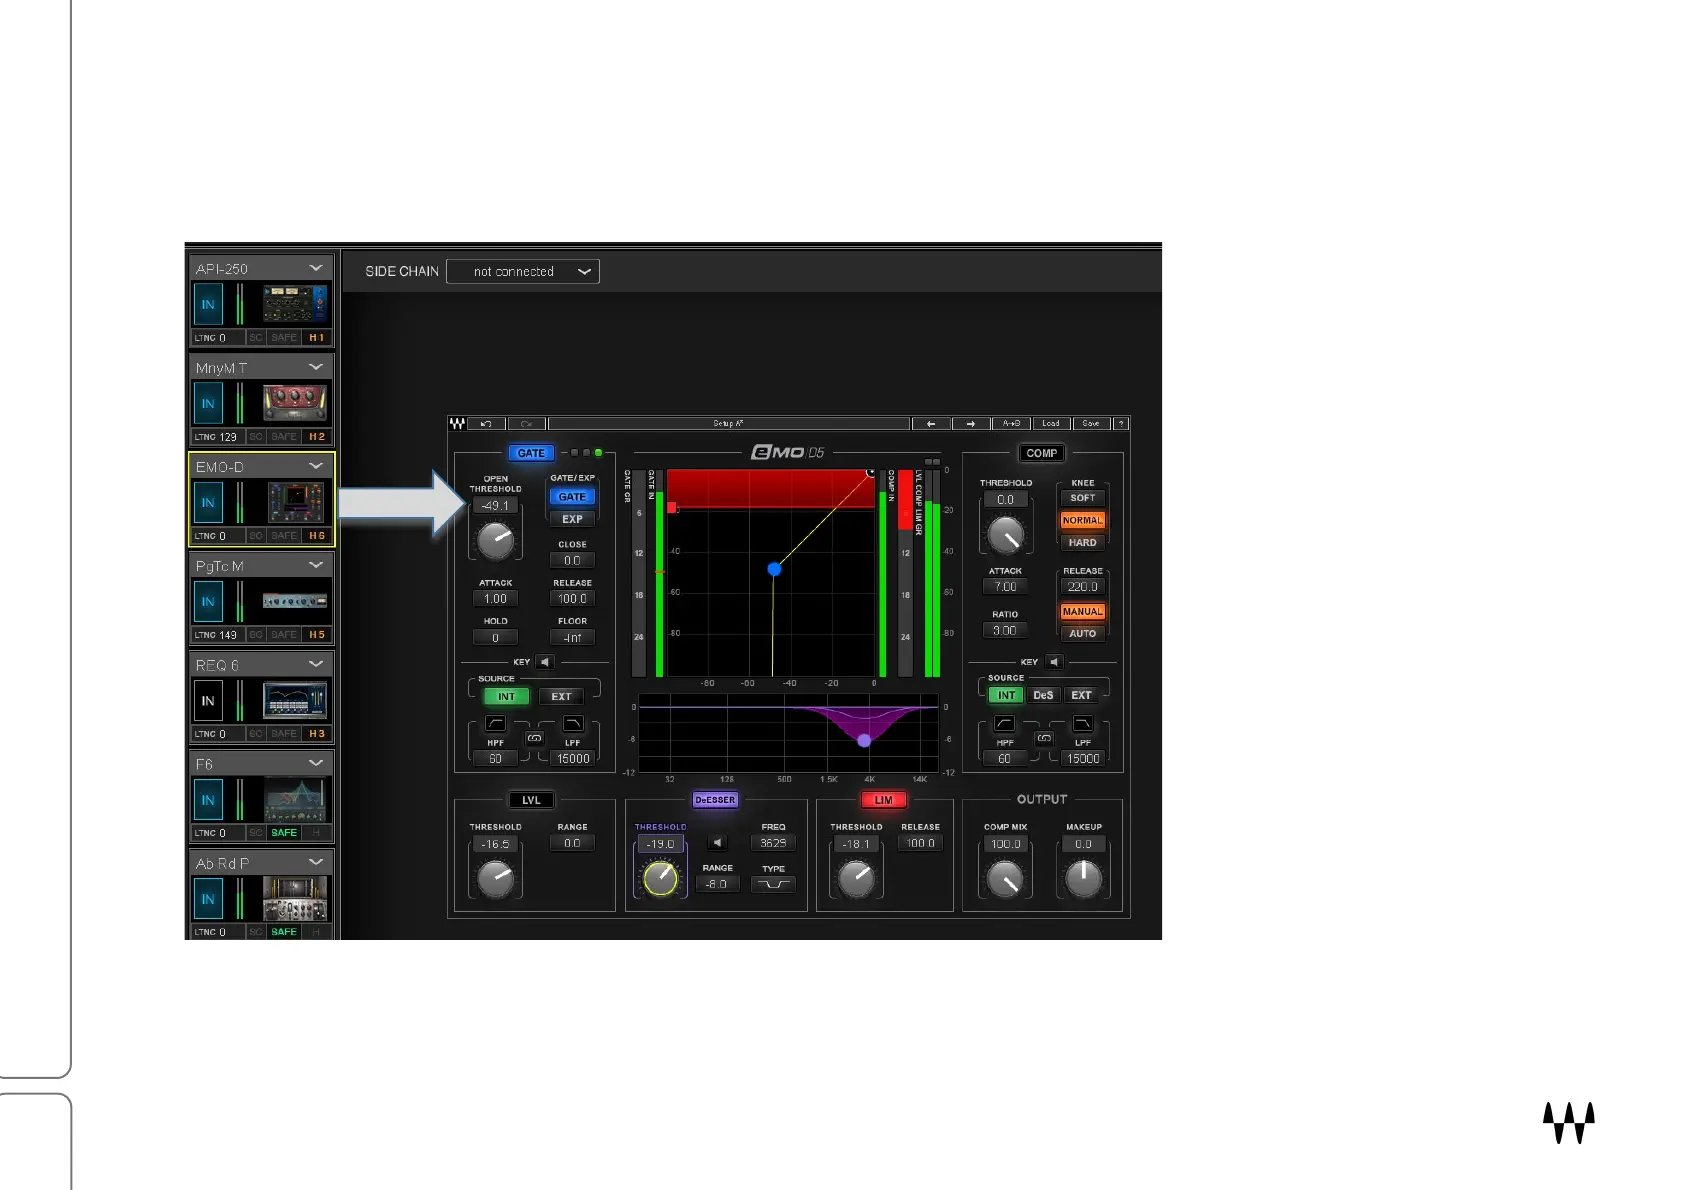Image resolution: width=1682 pixels, height=1190 pixels.
Task: Undo last change in eMo D5
Action: 486,424
